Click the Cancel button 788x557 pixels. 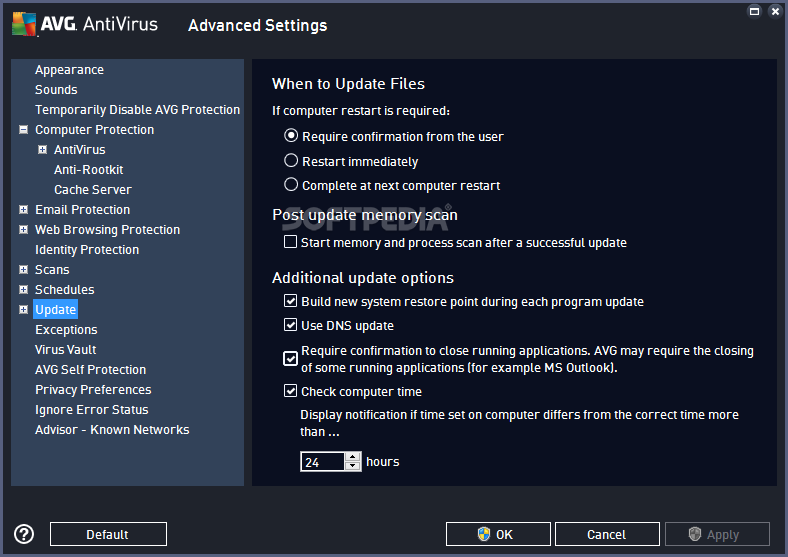point(607,534)
